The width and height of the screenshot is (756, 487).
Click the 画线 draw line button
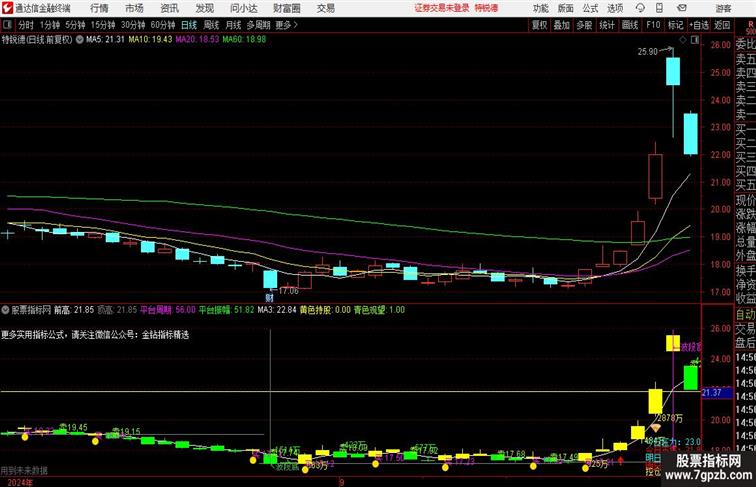630,25
